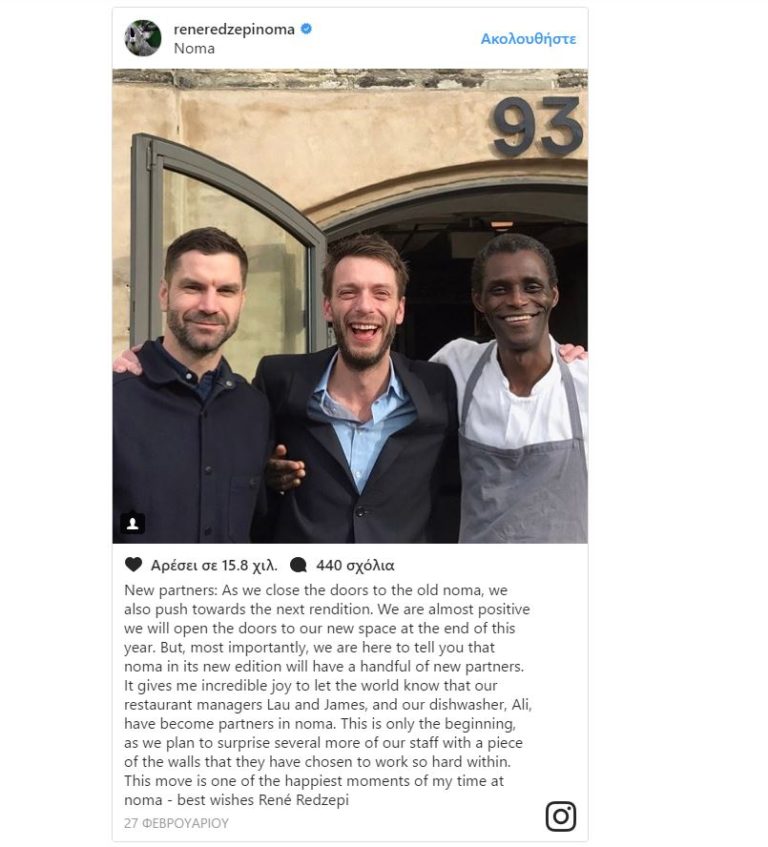View the 440 σχόλια comments
The height and width of the screenshot is (847, 768).
pyautogui.click(x=355, y=566)
